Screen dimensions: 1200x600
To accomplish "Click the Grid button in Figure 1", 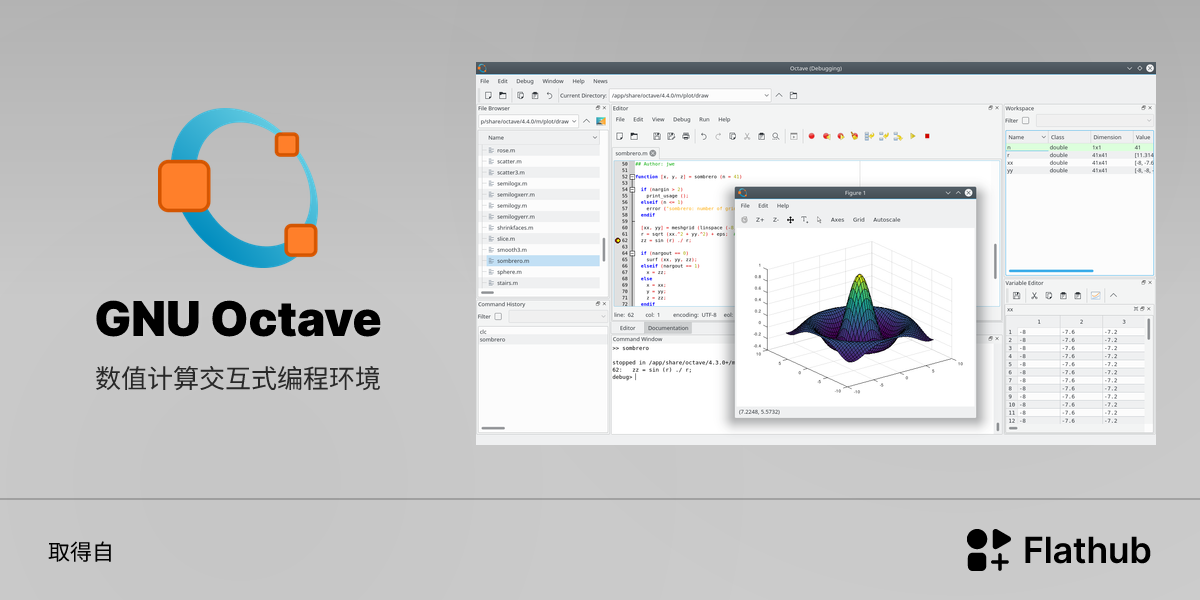I will [x=859, y=220].
